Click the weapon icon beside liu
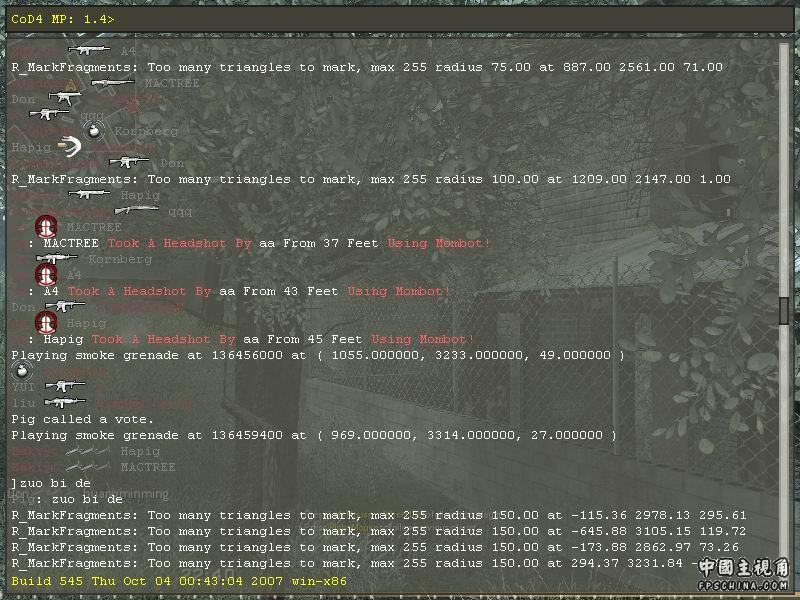This screenshot has width=800, height=600. (x=65, y=403)
